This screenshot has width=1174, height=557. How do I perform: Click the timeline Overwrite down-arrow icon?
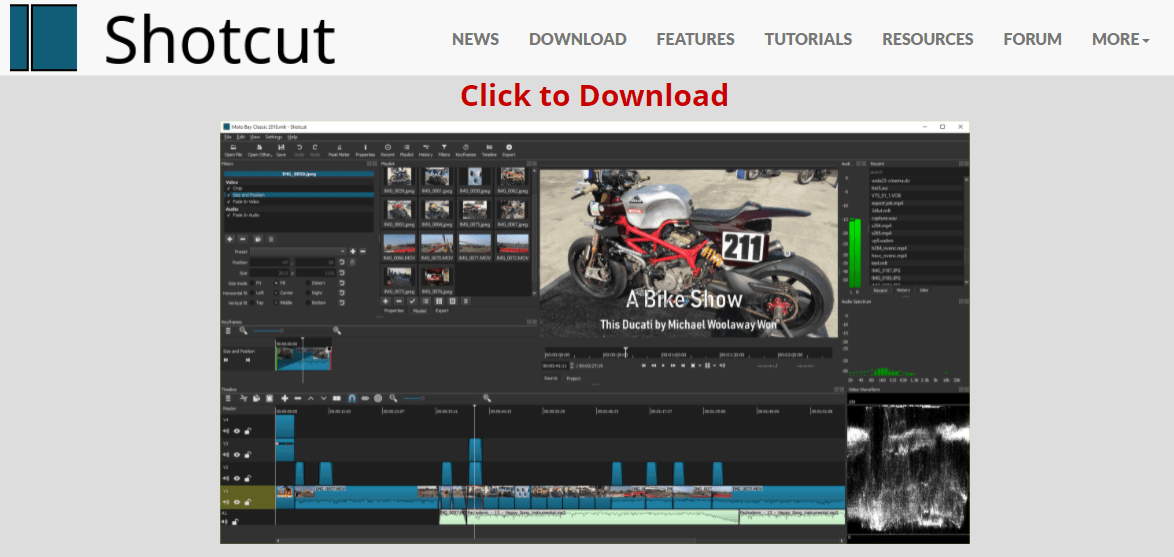click(x=323, y=398)
